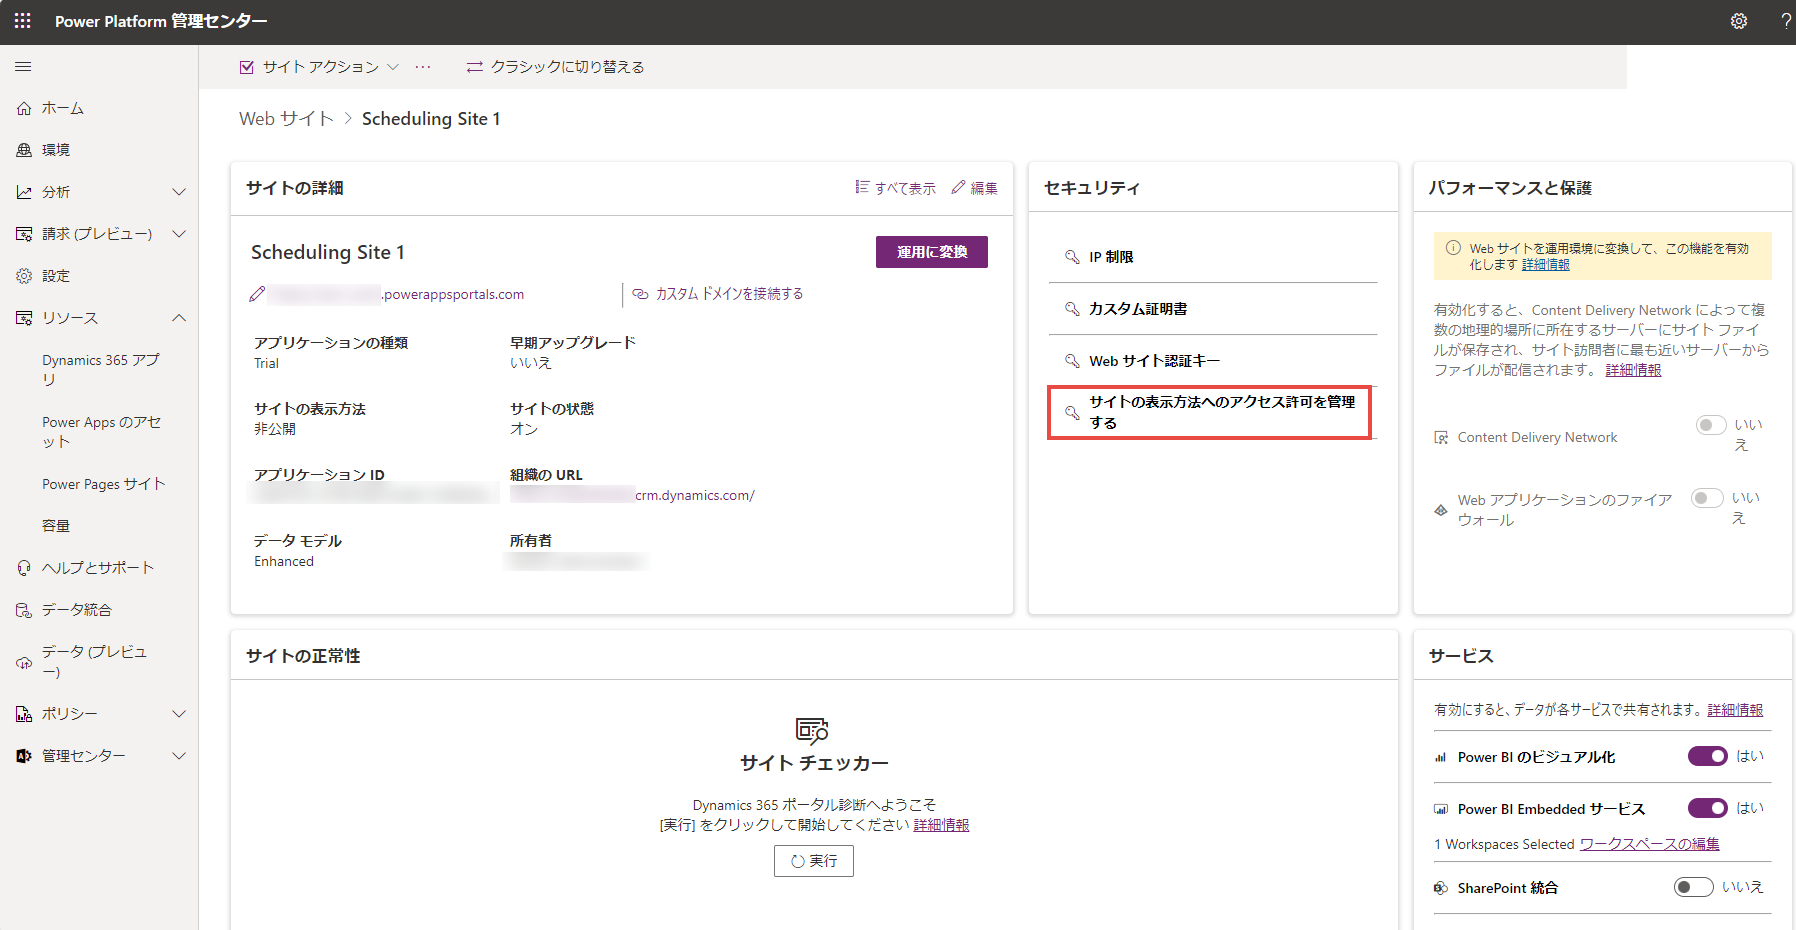Click the ポリシー policy icon
This screenshot has width=1796, height=930.
[x=24, y=714]
